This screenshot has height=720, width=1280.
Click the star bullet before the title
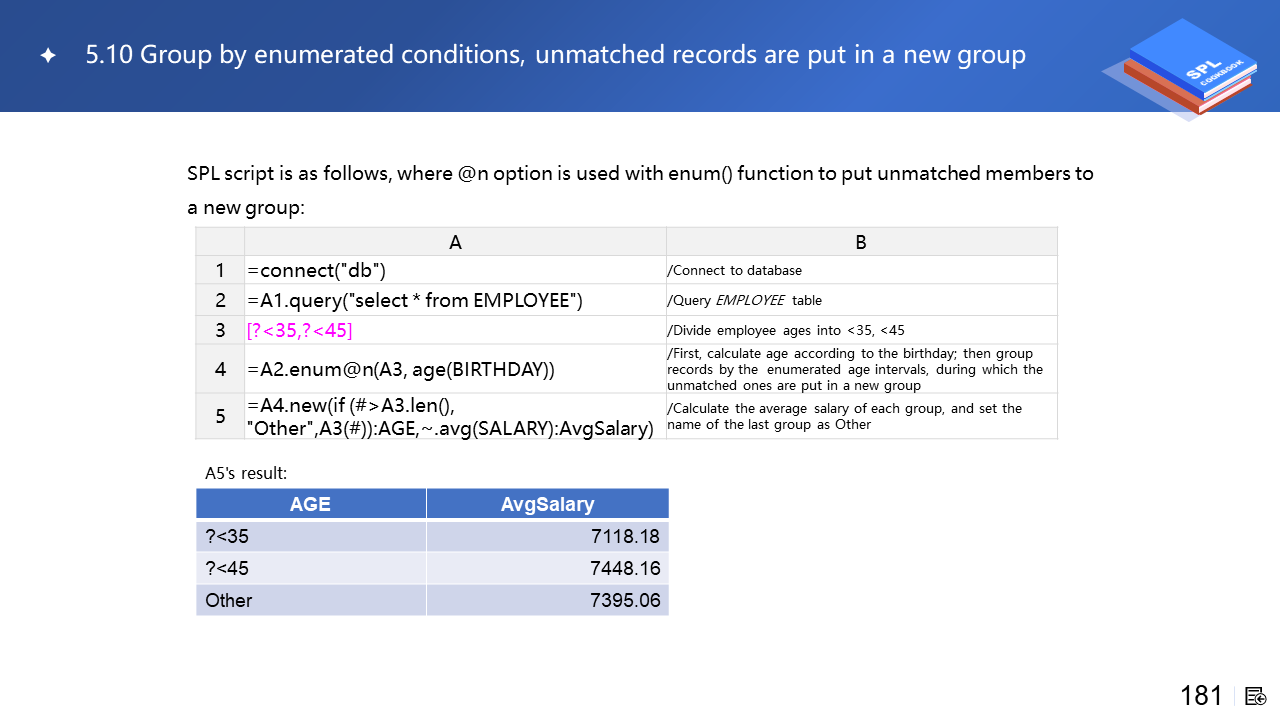(x=47, y=56)
